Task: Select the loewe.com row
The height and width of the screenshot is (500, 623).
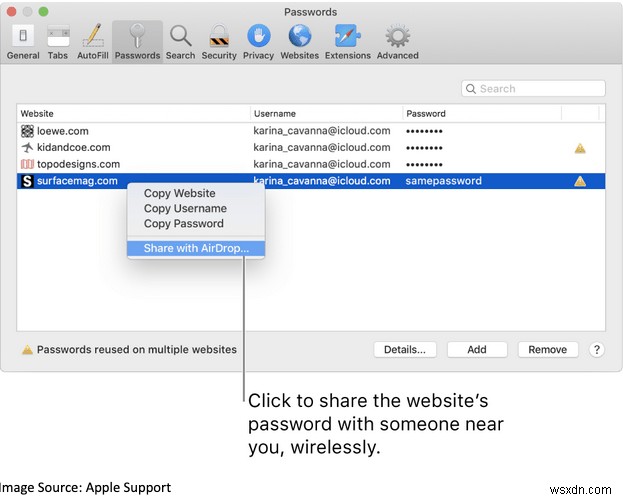Action: pyautogui.click(x=311, y=131)
